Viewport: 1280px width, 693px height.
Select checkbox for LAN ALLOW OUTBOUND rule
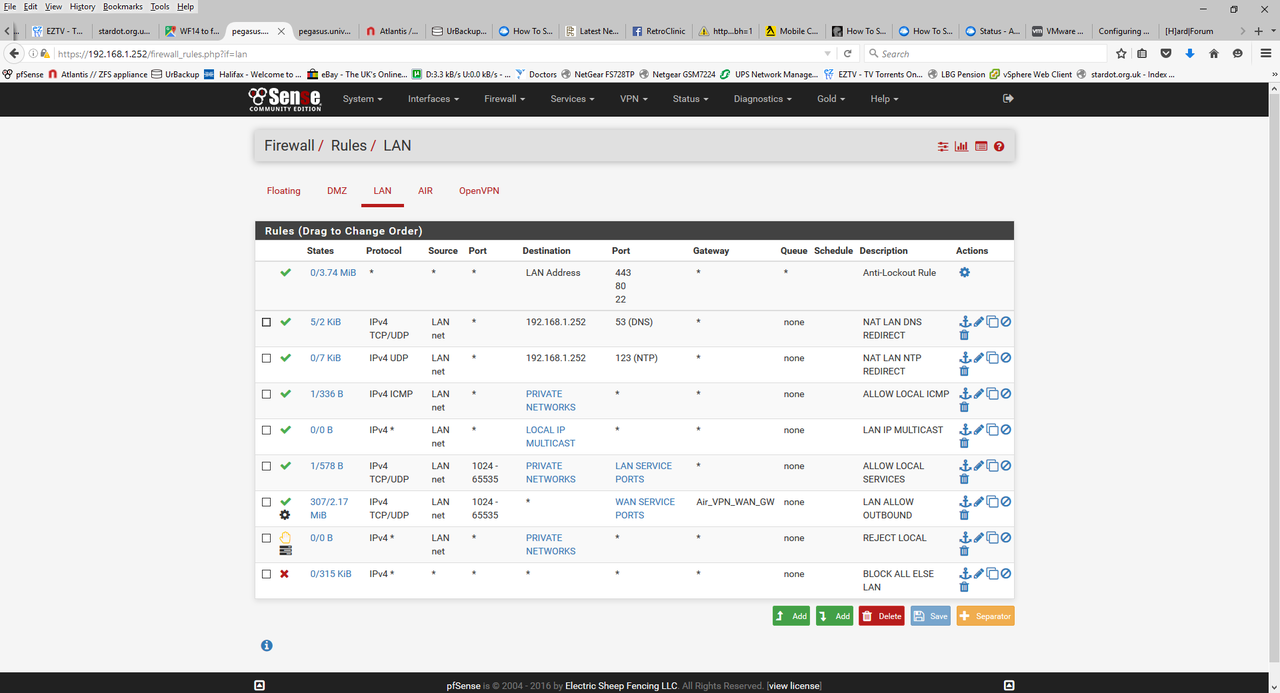[x=267, y=503]
